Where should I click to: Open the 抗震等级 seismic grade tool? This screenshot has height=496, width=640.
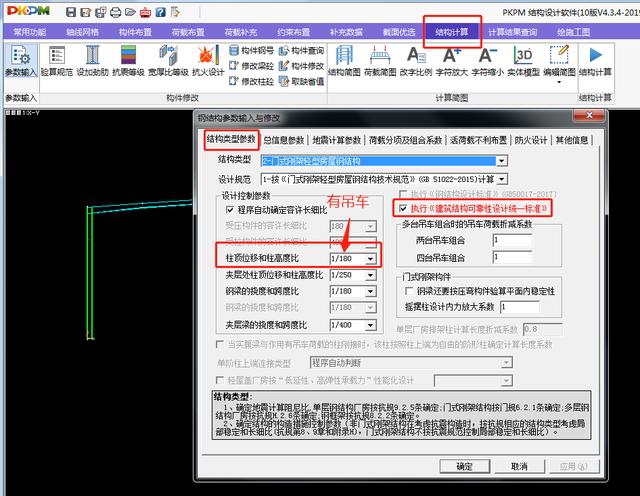point(128,61)
